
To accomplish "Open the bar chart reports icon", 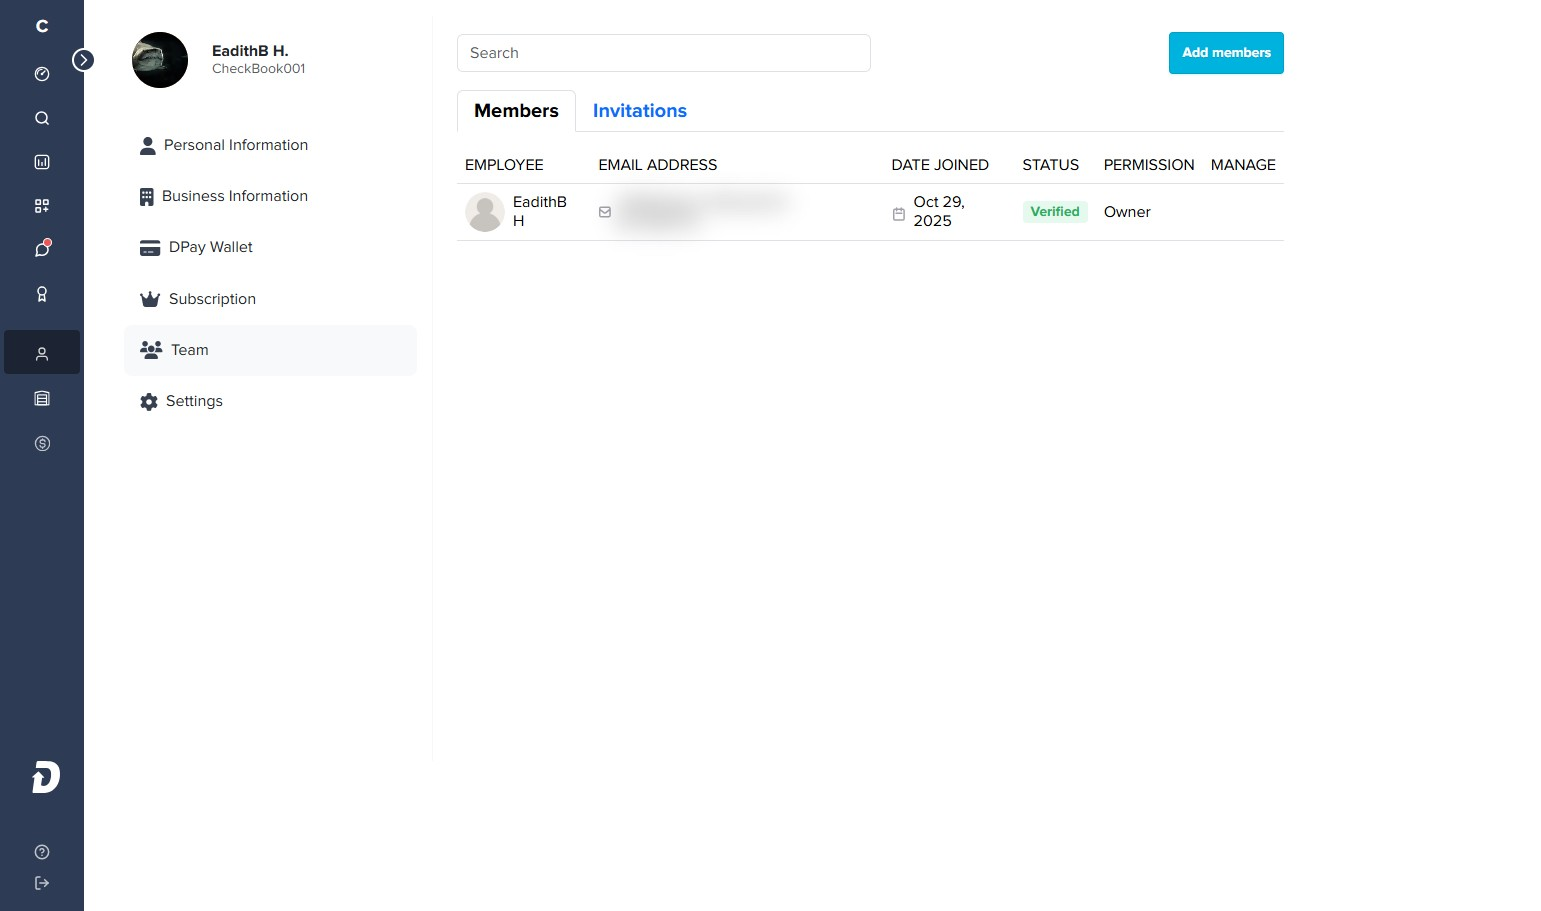I will [42, 162].
